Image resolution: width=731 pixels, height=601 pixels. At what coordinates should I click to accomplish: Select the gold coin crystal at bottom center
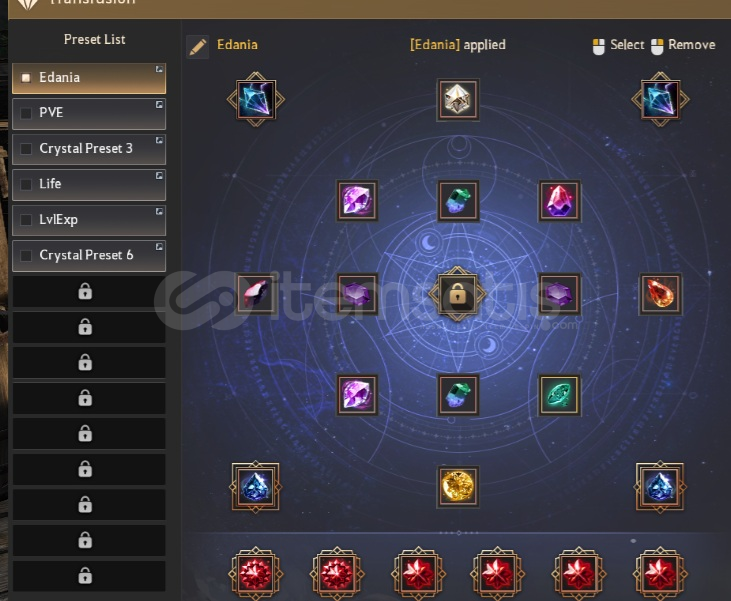click(458, 486)
